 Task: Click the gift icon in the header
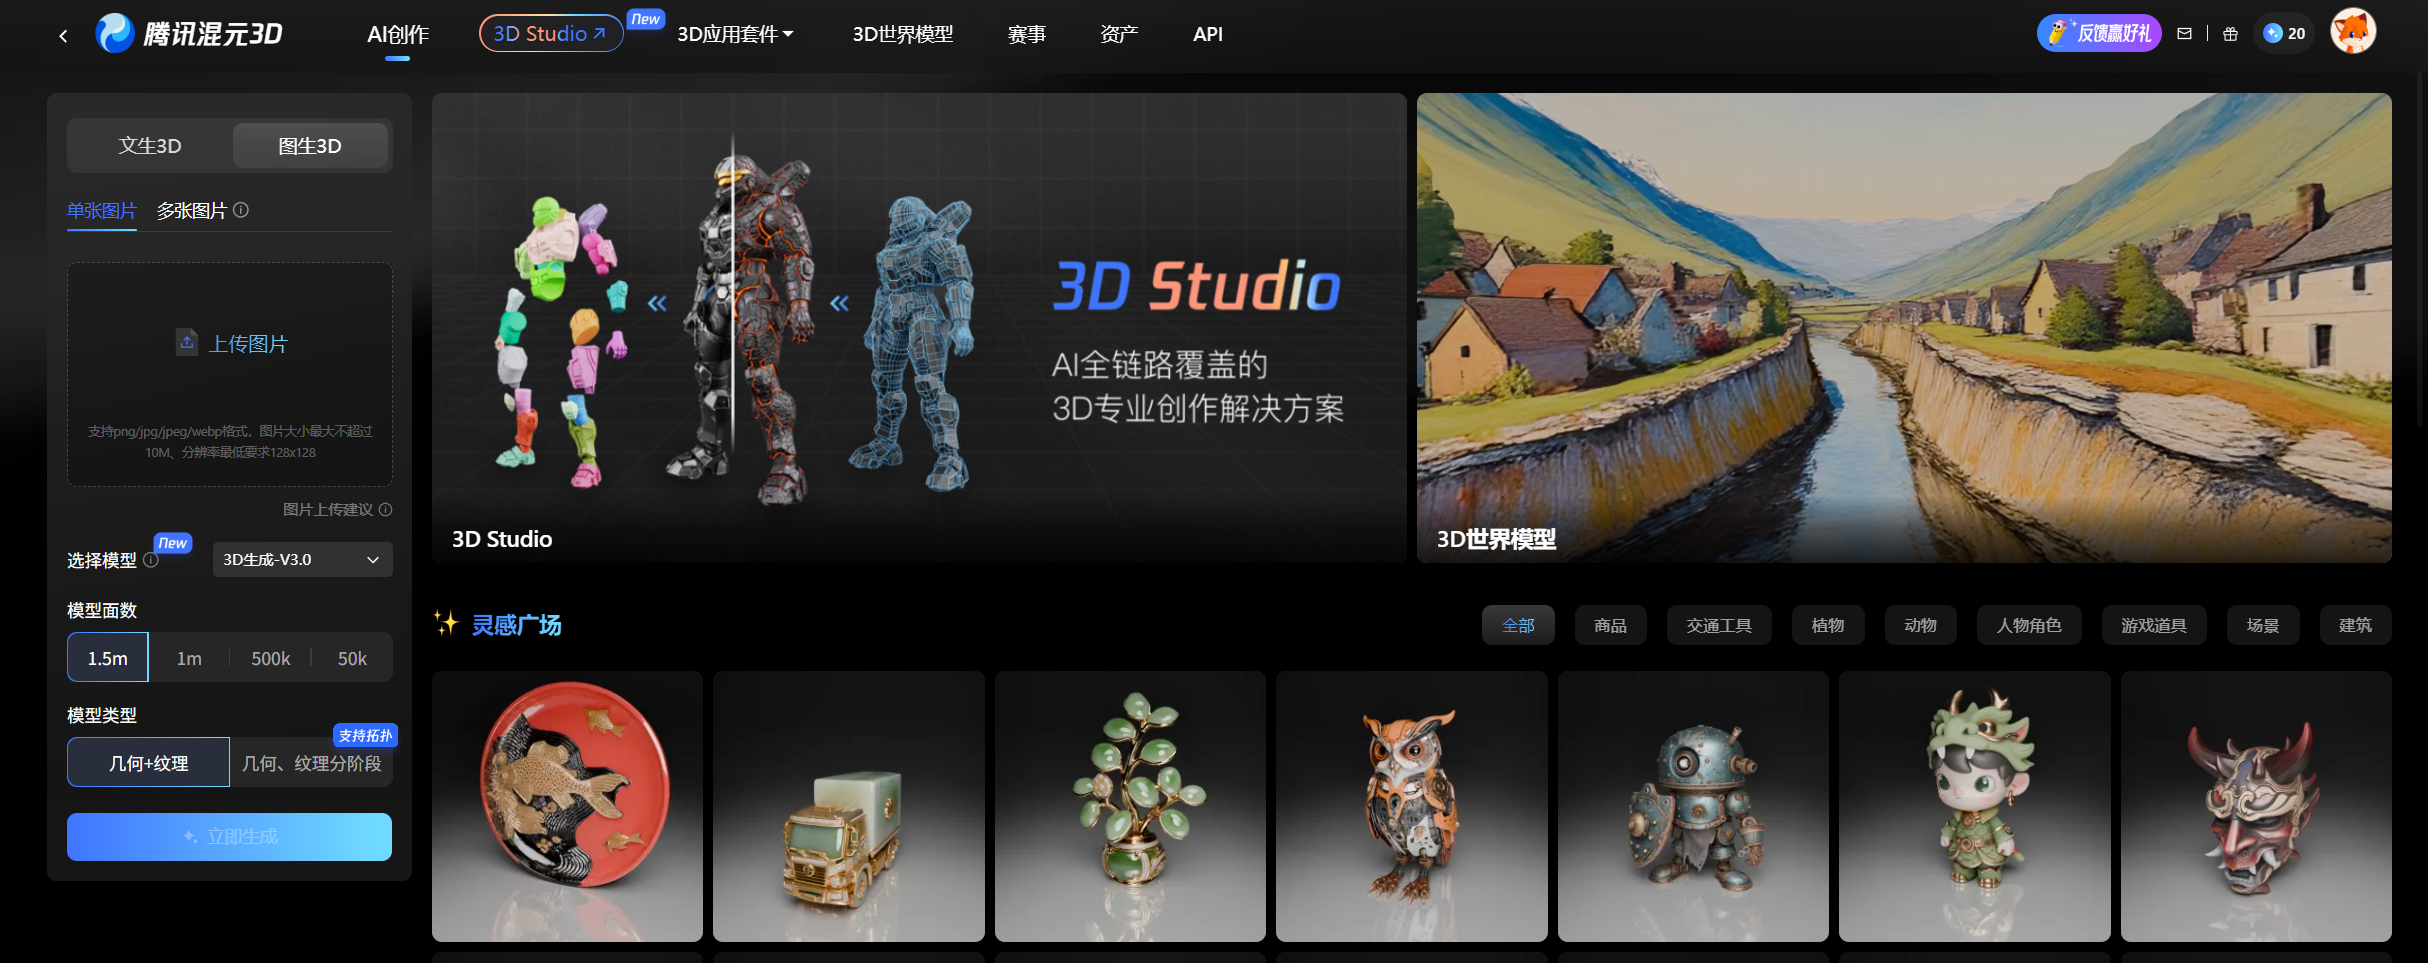[x=2229, y=33]
